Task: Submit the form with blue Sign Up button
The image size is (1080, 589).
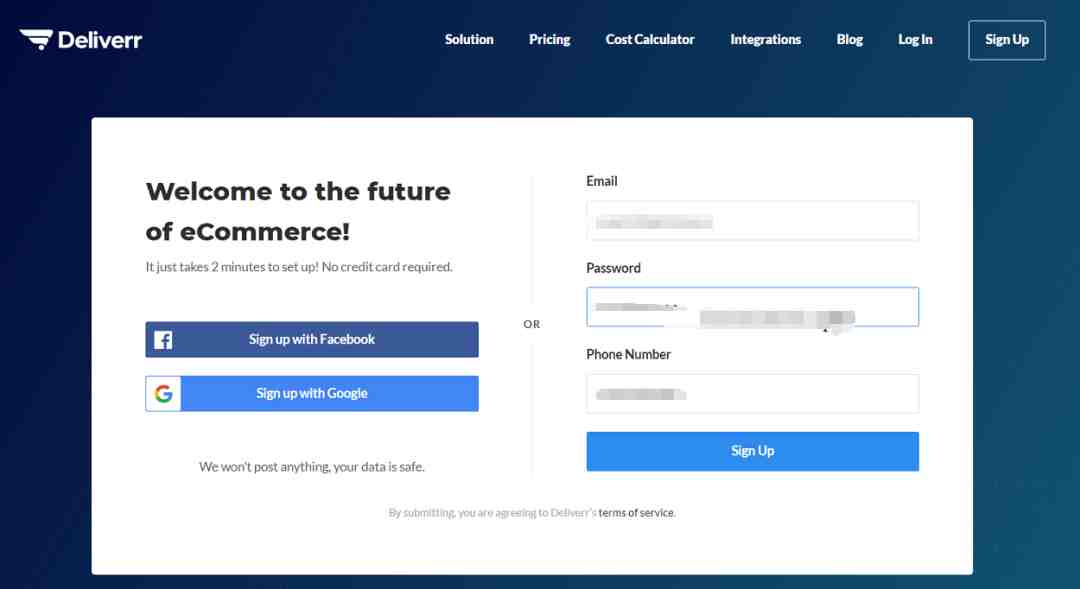Action: (752, 451)
